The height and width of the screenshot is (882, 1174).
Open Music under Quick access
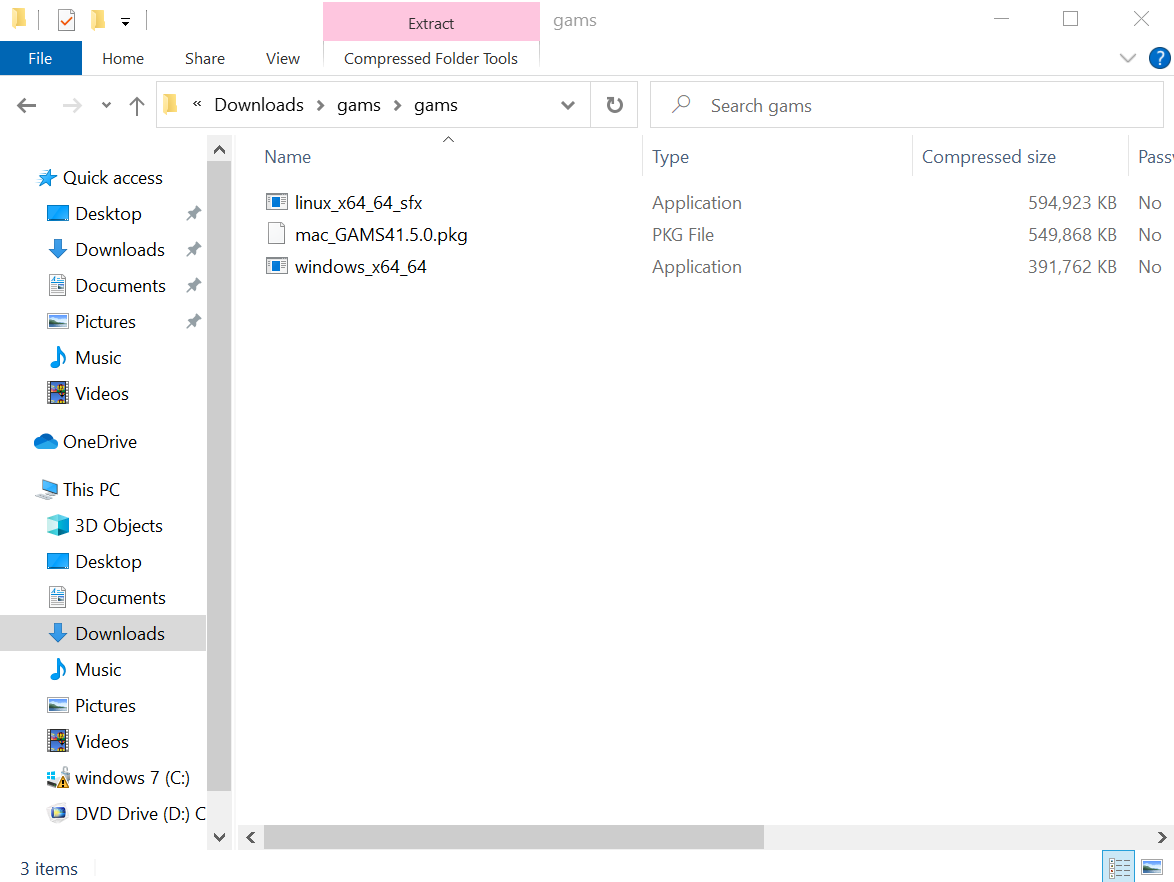coord(97,357)
